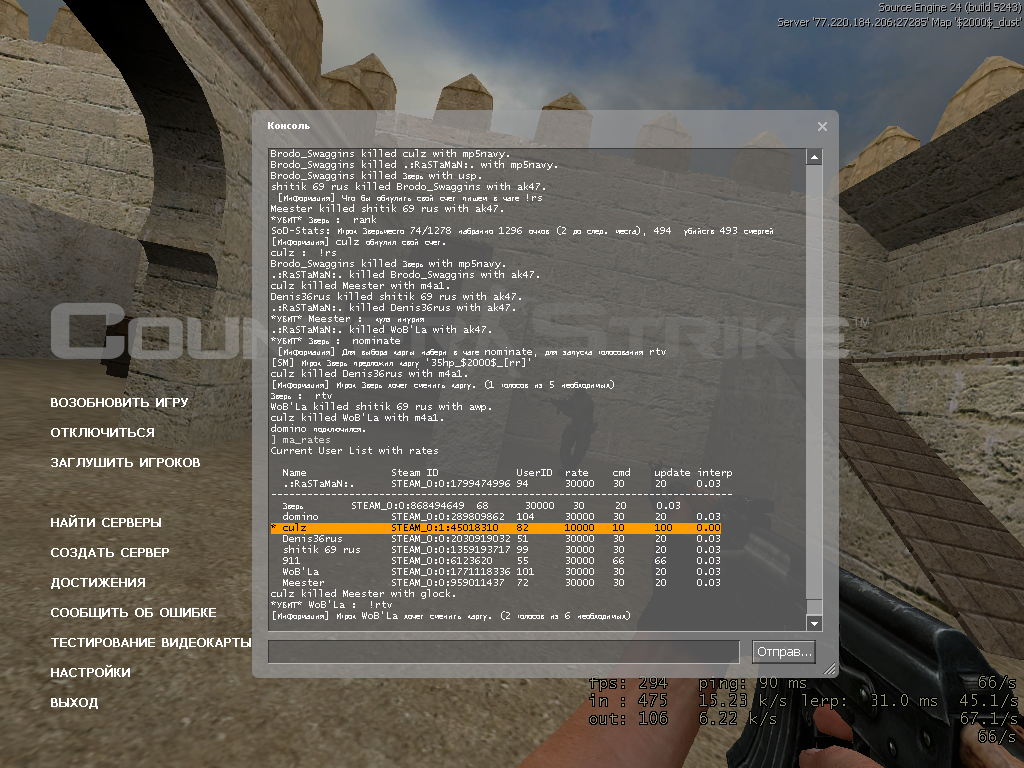Launch ТЕСТИРОВАНИЕ ВИДЕОКАРТЫ benchmark
Screen dimensions: 1024x768
[151, 643]
